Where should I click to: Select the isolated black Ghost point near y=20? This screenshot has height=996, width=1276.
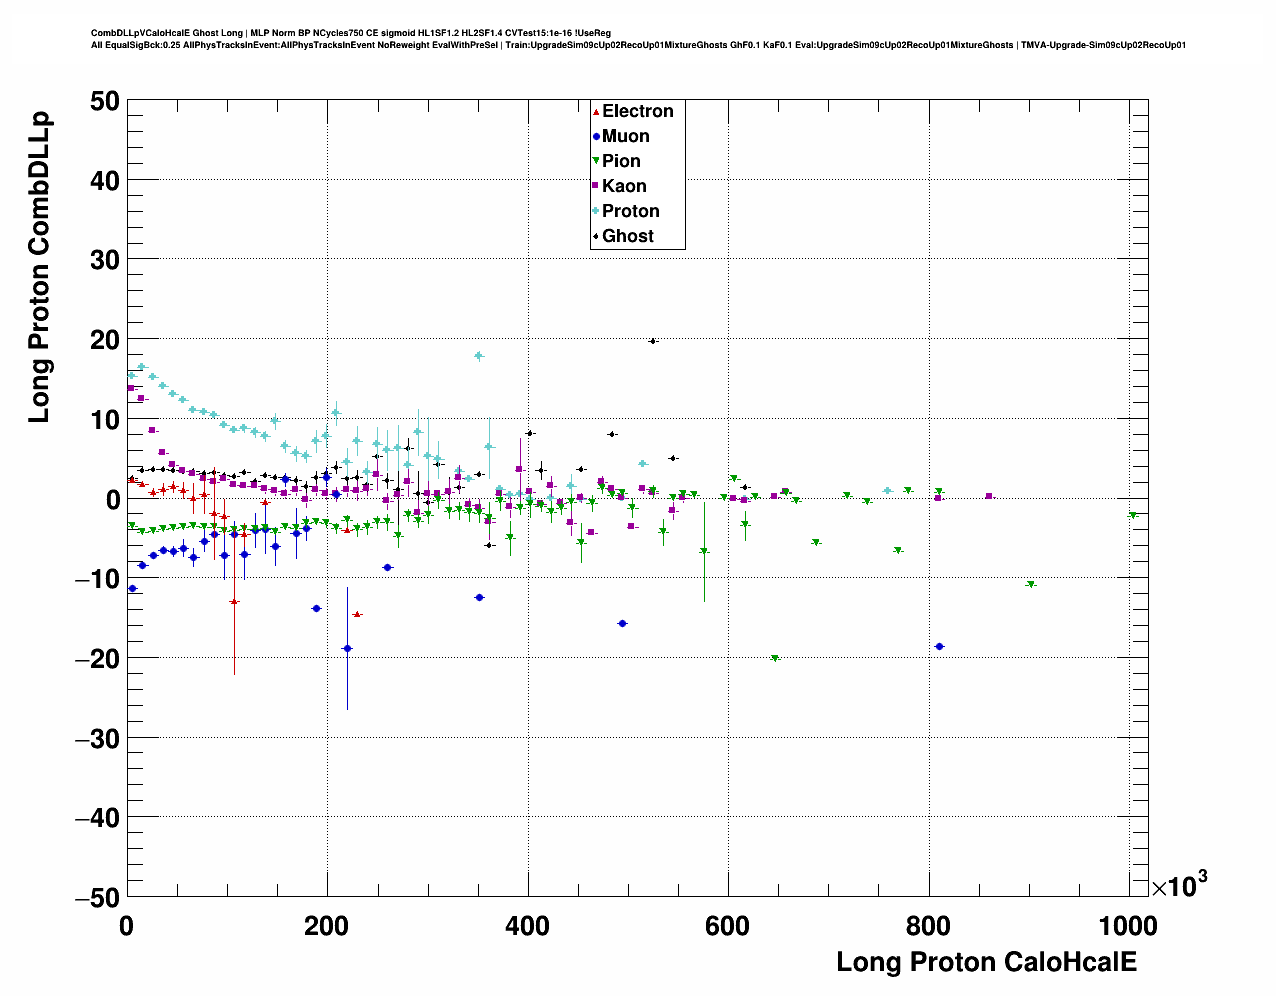[x=653, y=341]
